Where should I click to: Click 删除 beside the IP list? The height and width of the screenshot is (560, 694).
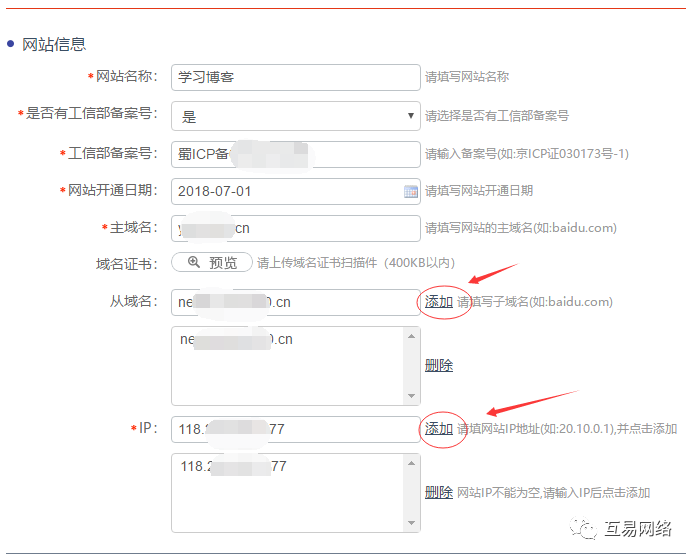click(x=439, y=492)
